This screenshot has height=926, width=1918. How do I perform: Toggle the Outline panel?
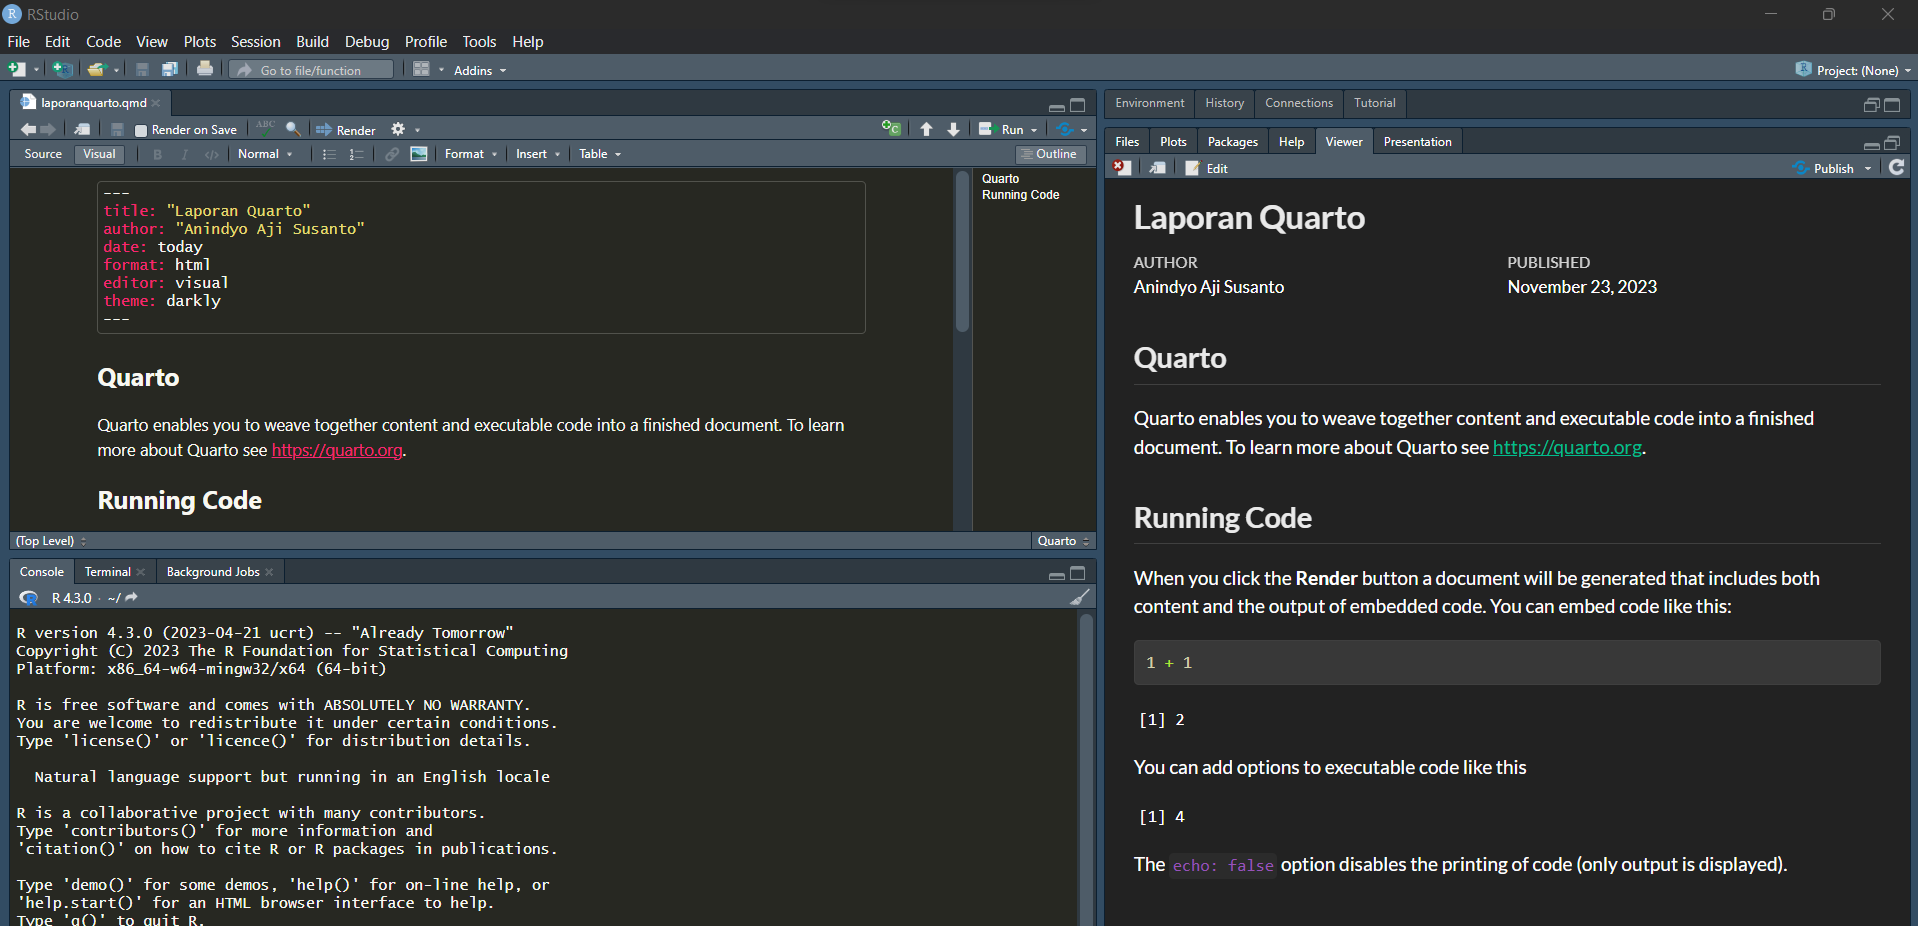1052,154
